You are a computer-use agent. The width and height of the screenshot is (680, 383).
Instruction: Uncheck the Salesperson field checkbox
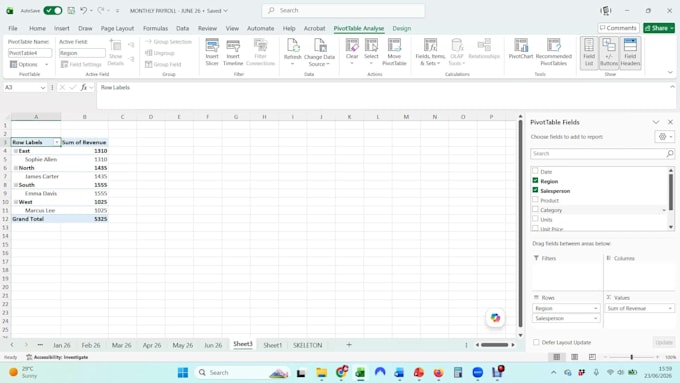pos(535,190)
